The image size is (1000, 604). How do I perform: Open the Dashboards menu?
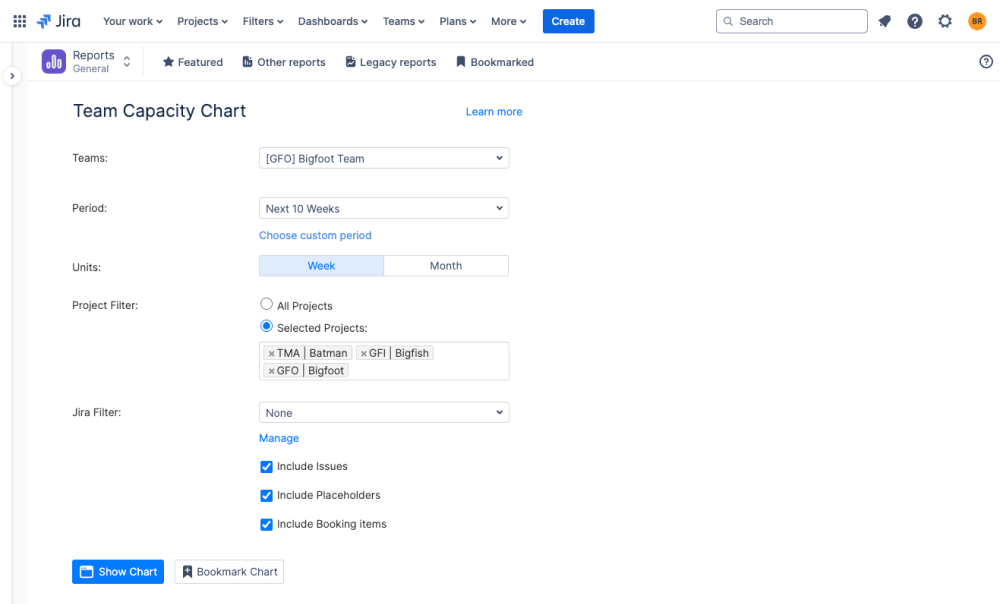point(333,21)
